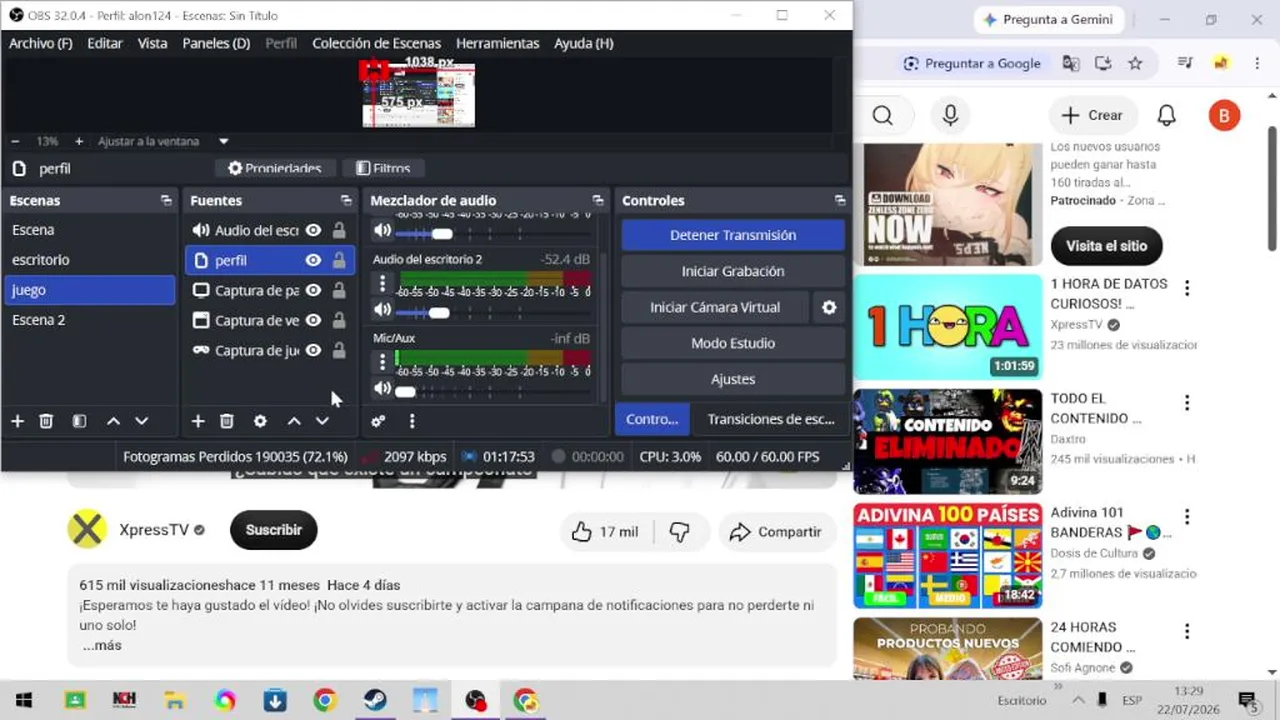Open the YouTube account avatar B
The height and width of the screenshot is (720, 1280).
click(x=1224, y=115)
